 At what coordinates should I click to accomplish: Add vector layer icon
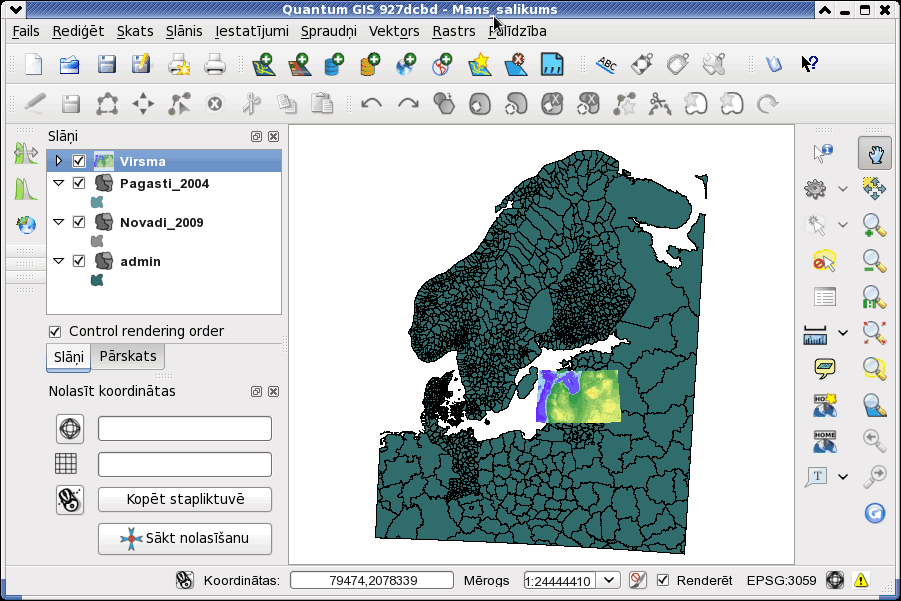pos(264,64)
